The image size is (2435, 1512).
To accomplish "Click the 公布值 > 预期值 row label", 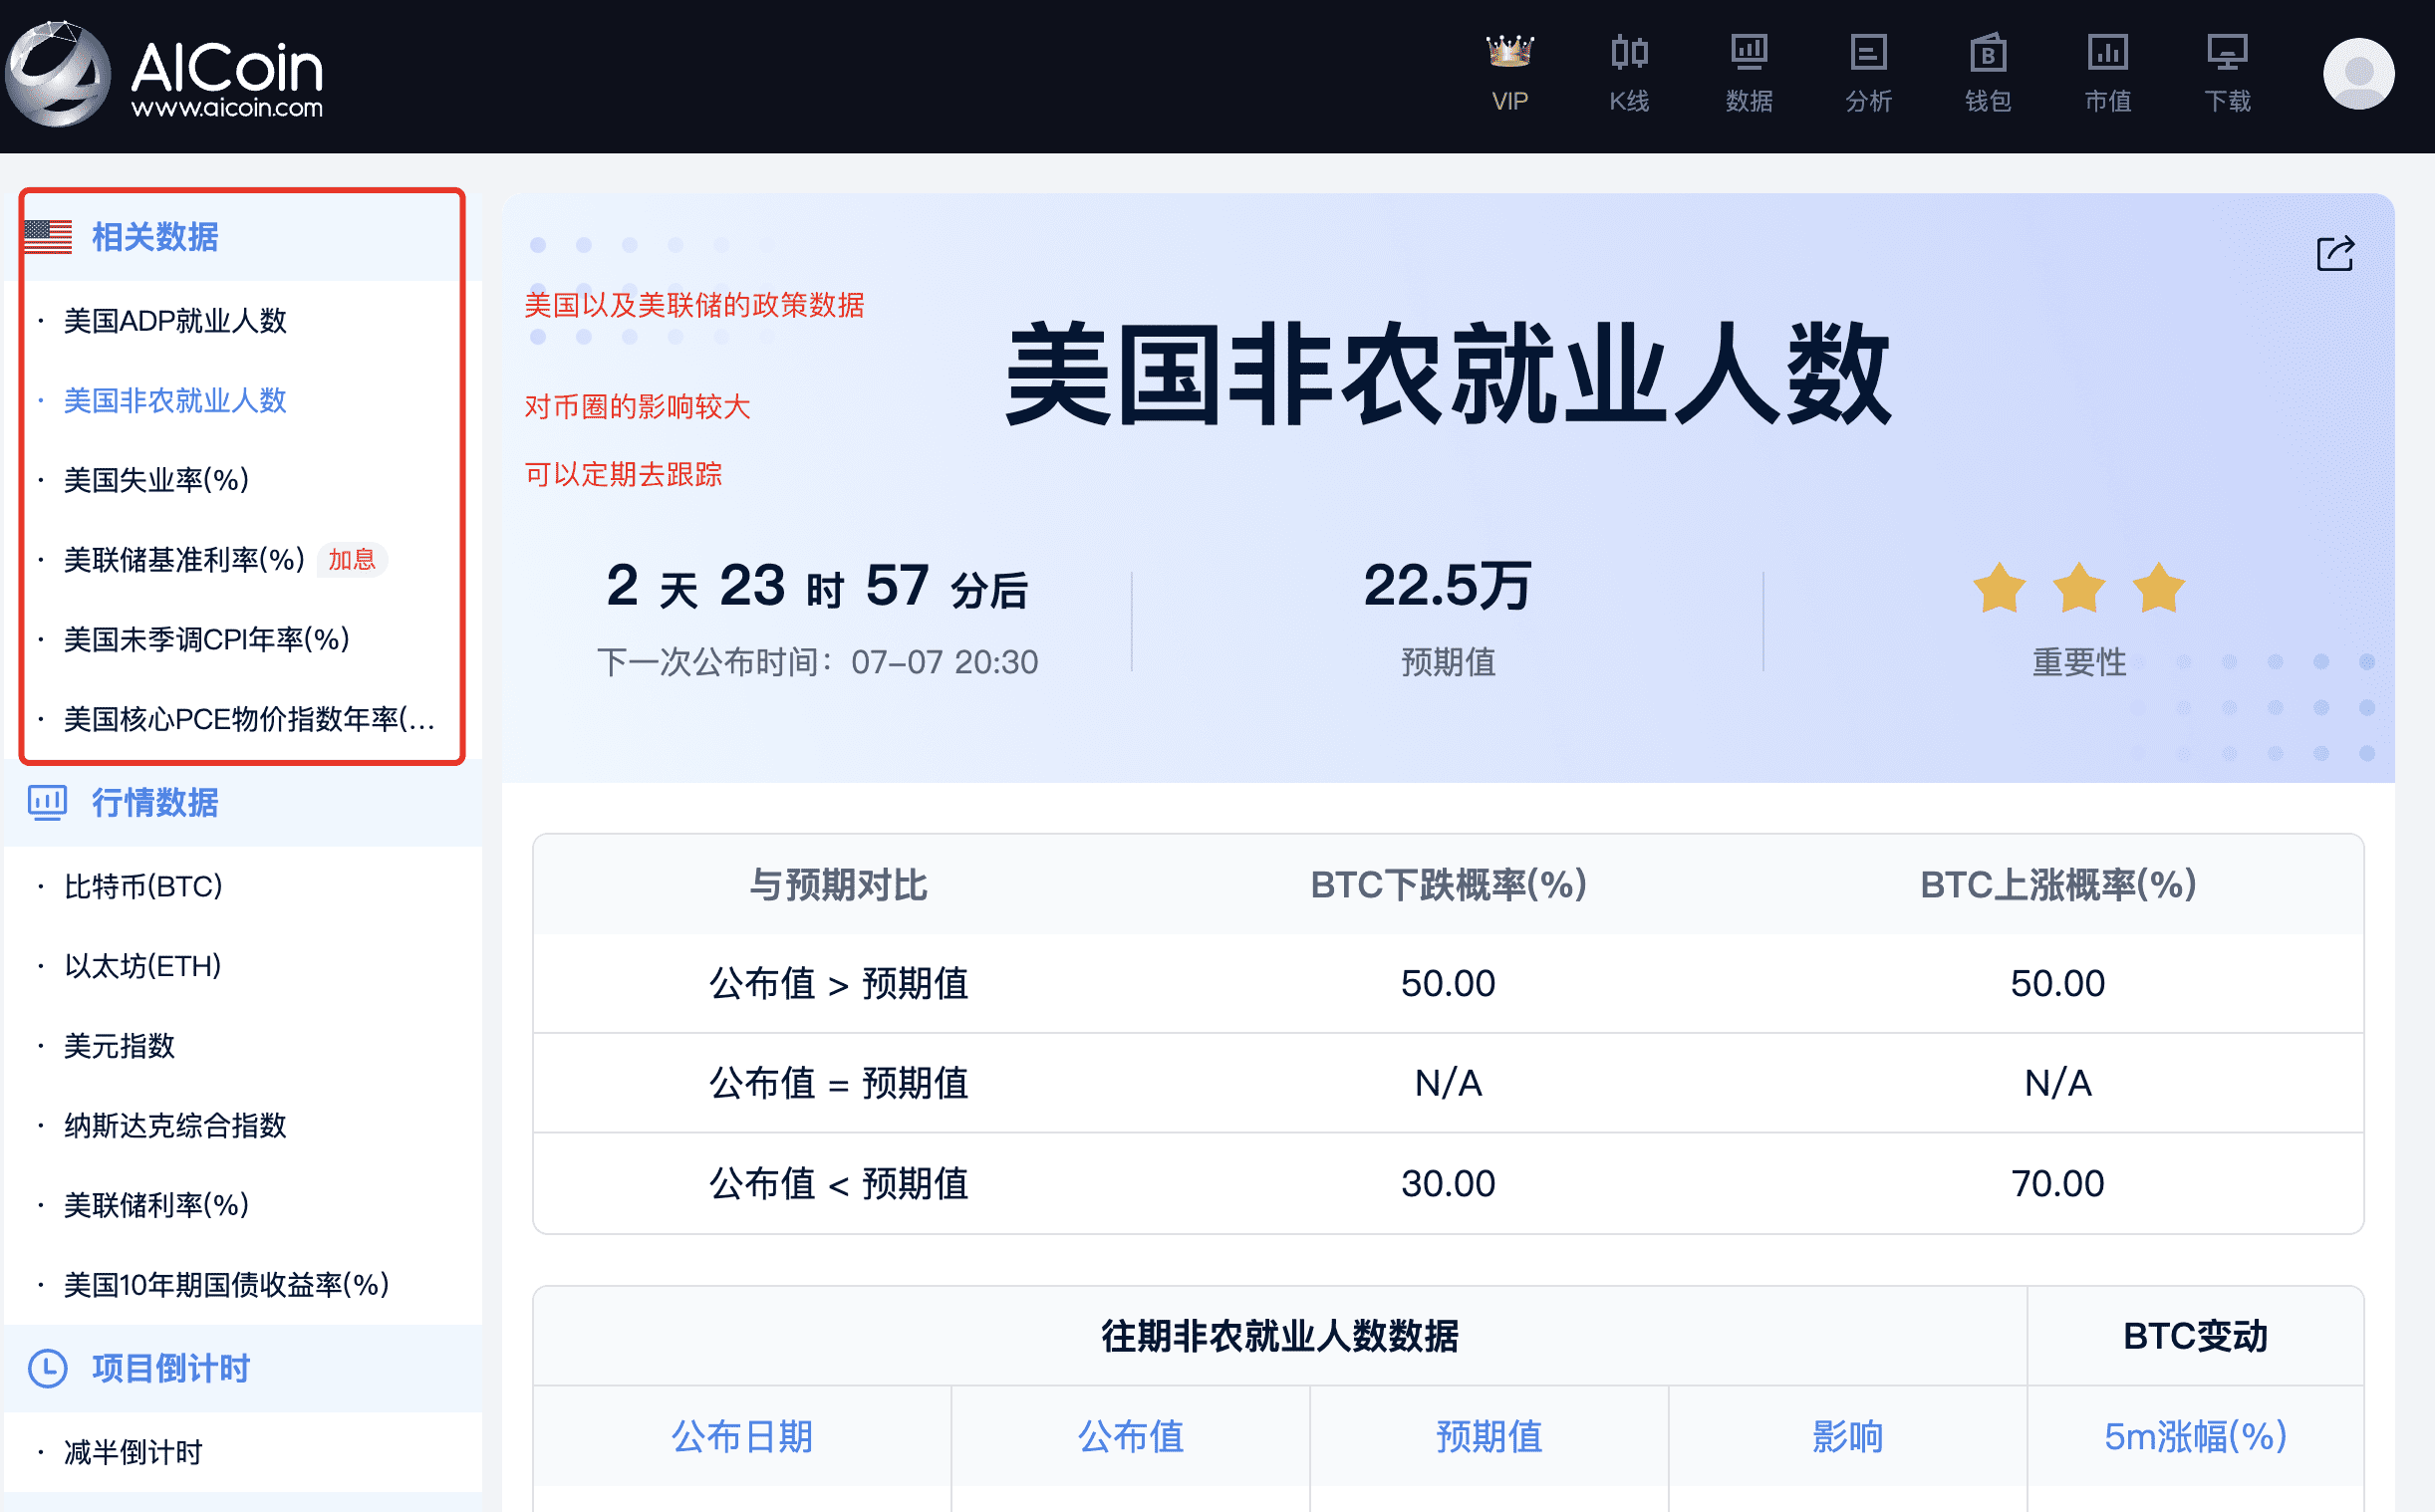I will (839, 983).
